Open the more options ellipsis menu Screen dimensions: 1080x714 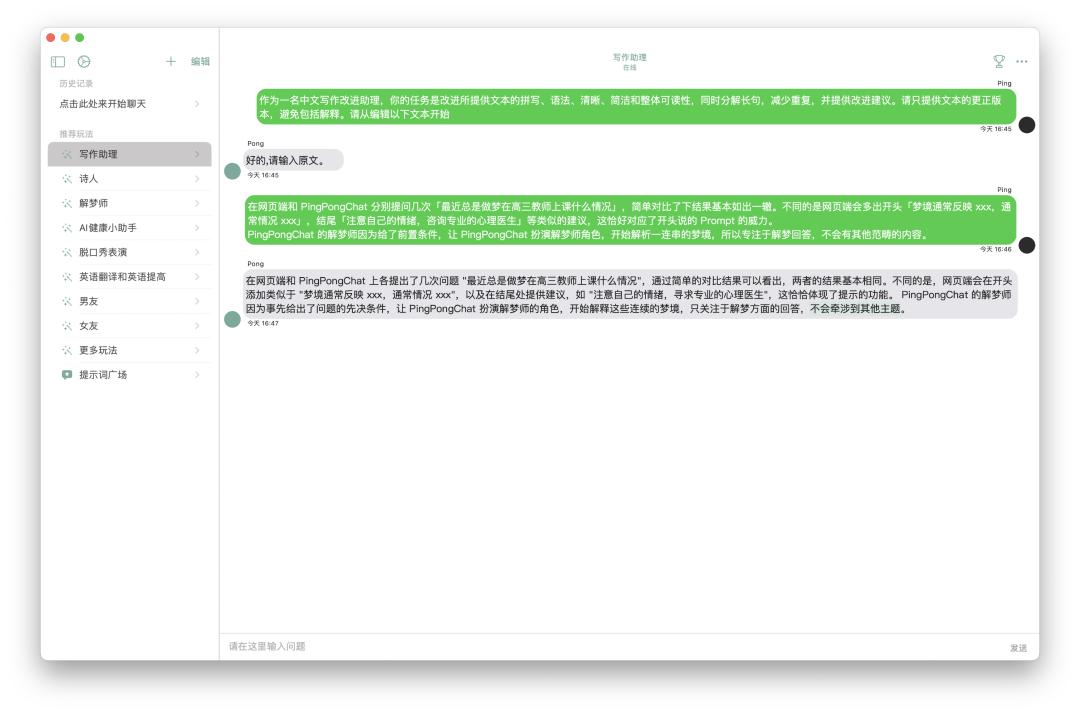point(1022,61)
